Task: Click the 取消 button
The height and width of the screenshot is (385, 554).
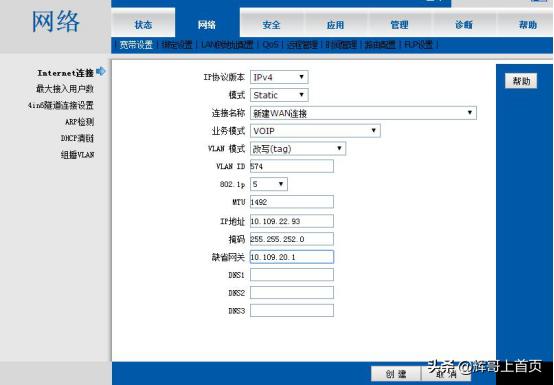Action: click(x=446, y=374)
